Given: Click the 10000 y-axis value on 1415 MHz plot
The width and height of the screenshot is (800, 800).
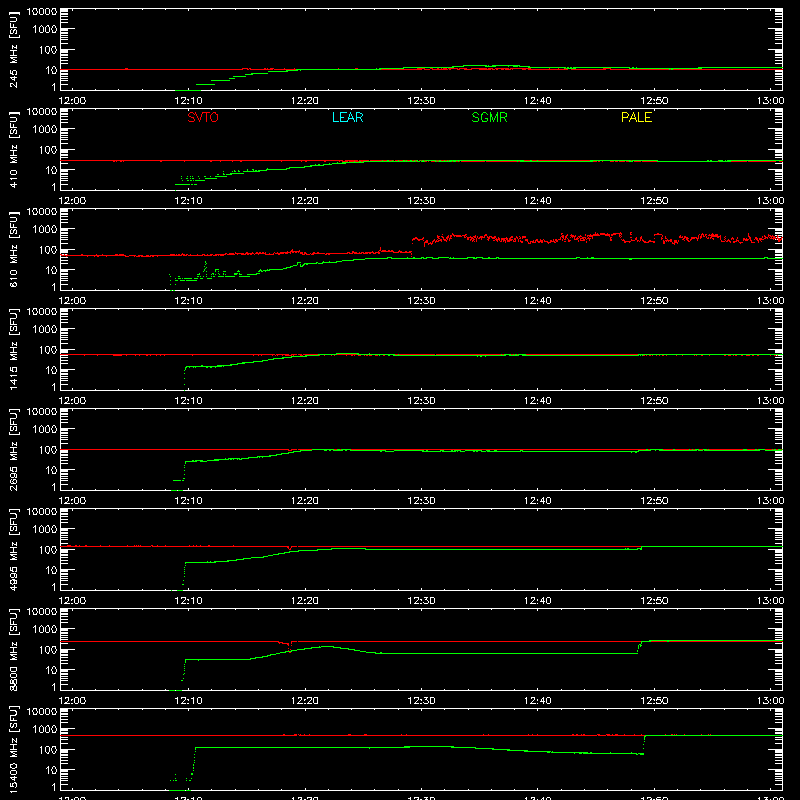Looking at the screenshot, I should 42,312.
